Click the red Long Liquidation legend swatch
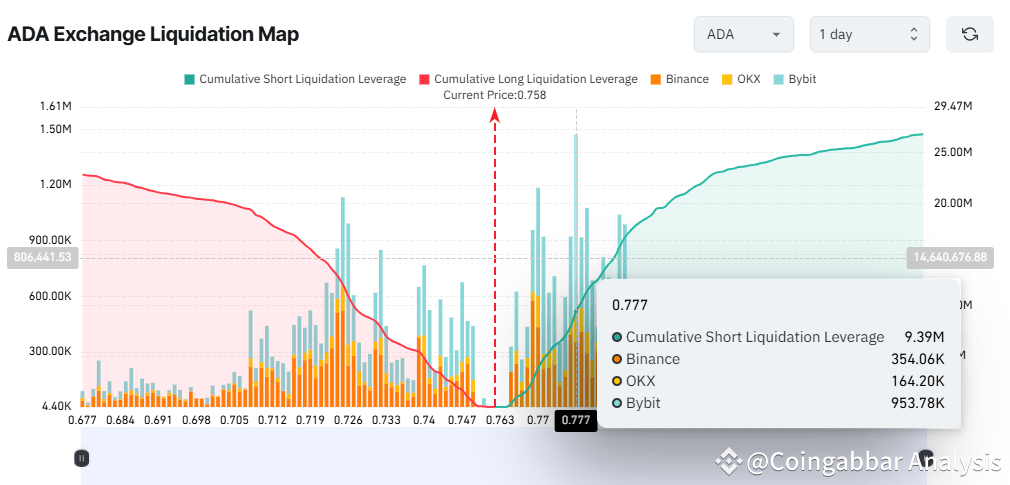1010x485 pixels. coord(424,79)
